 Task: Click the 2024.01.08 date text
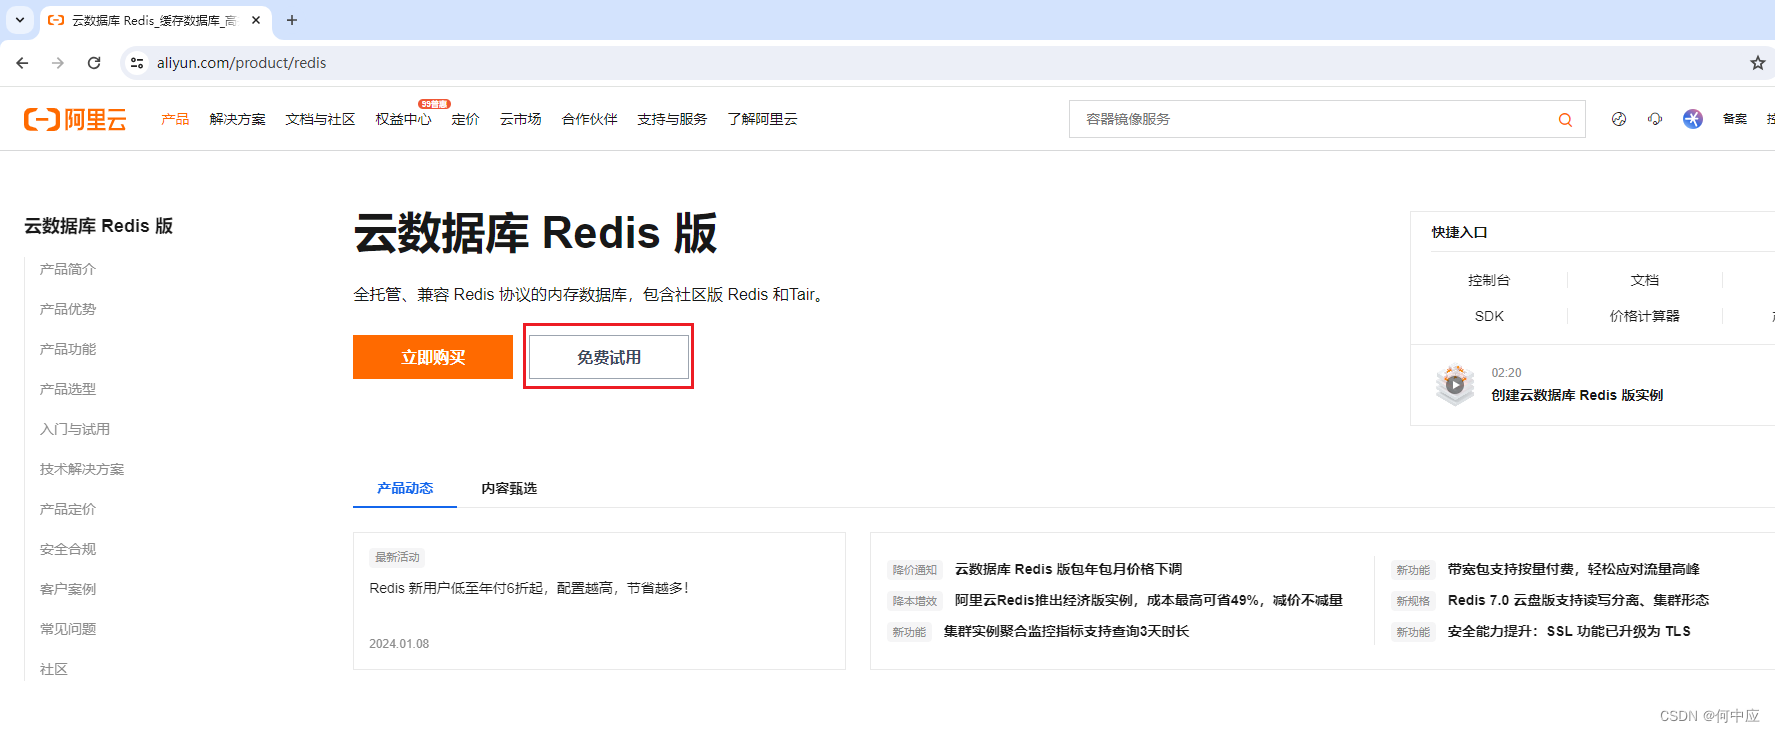[x=399, y=644]
